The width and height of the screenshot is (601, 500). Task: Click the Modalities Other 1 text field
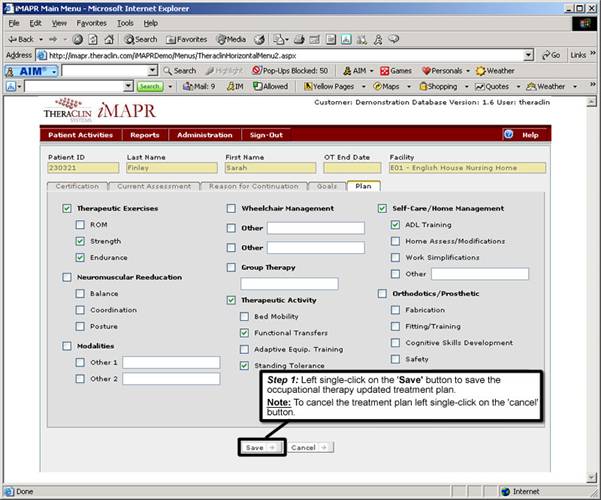[171, 362]
